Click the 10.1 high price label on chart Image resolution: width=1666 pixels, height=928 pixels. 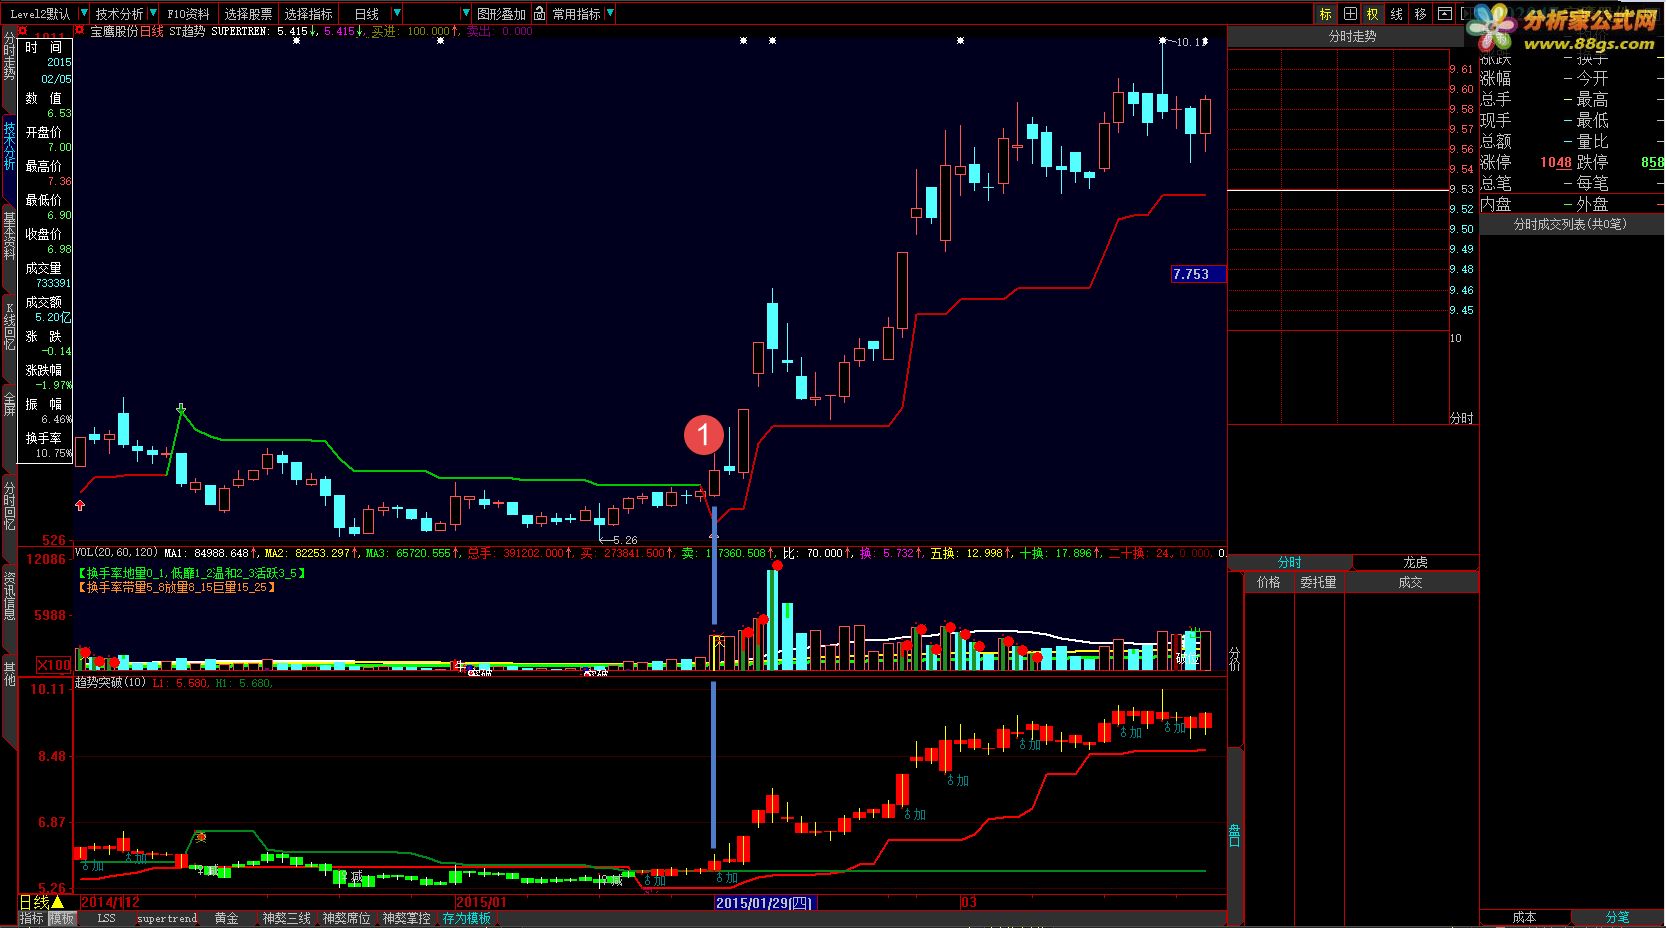(1189, 42)
